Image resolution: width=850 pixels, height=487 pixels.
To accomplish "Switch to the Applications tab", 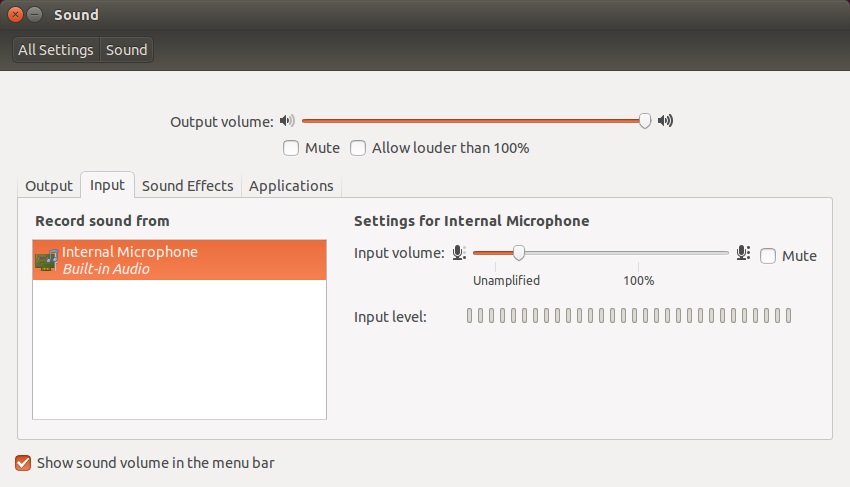I will click(291, 186).
